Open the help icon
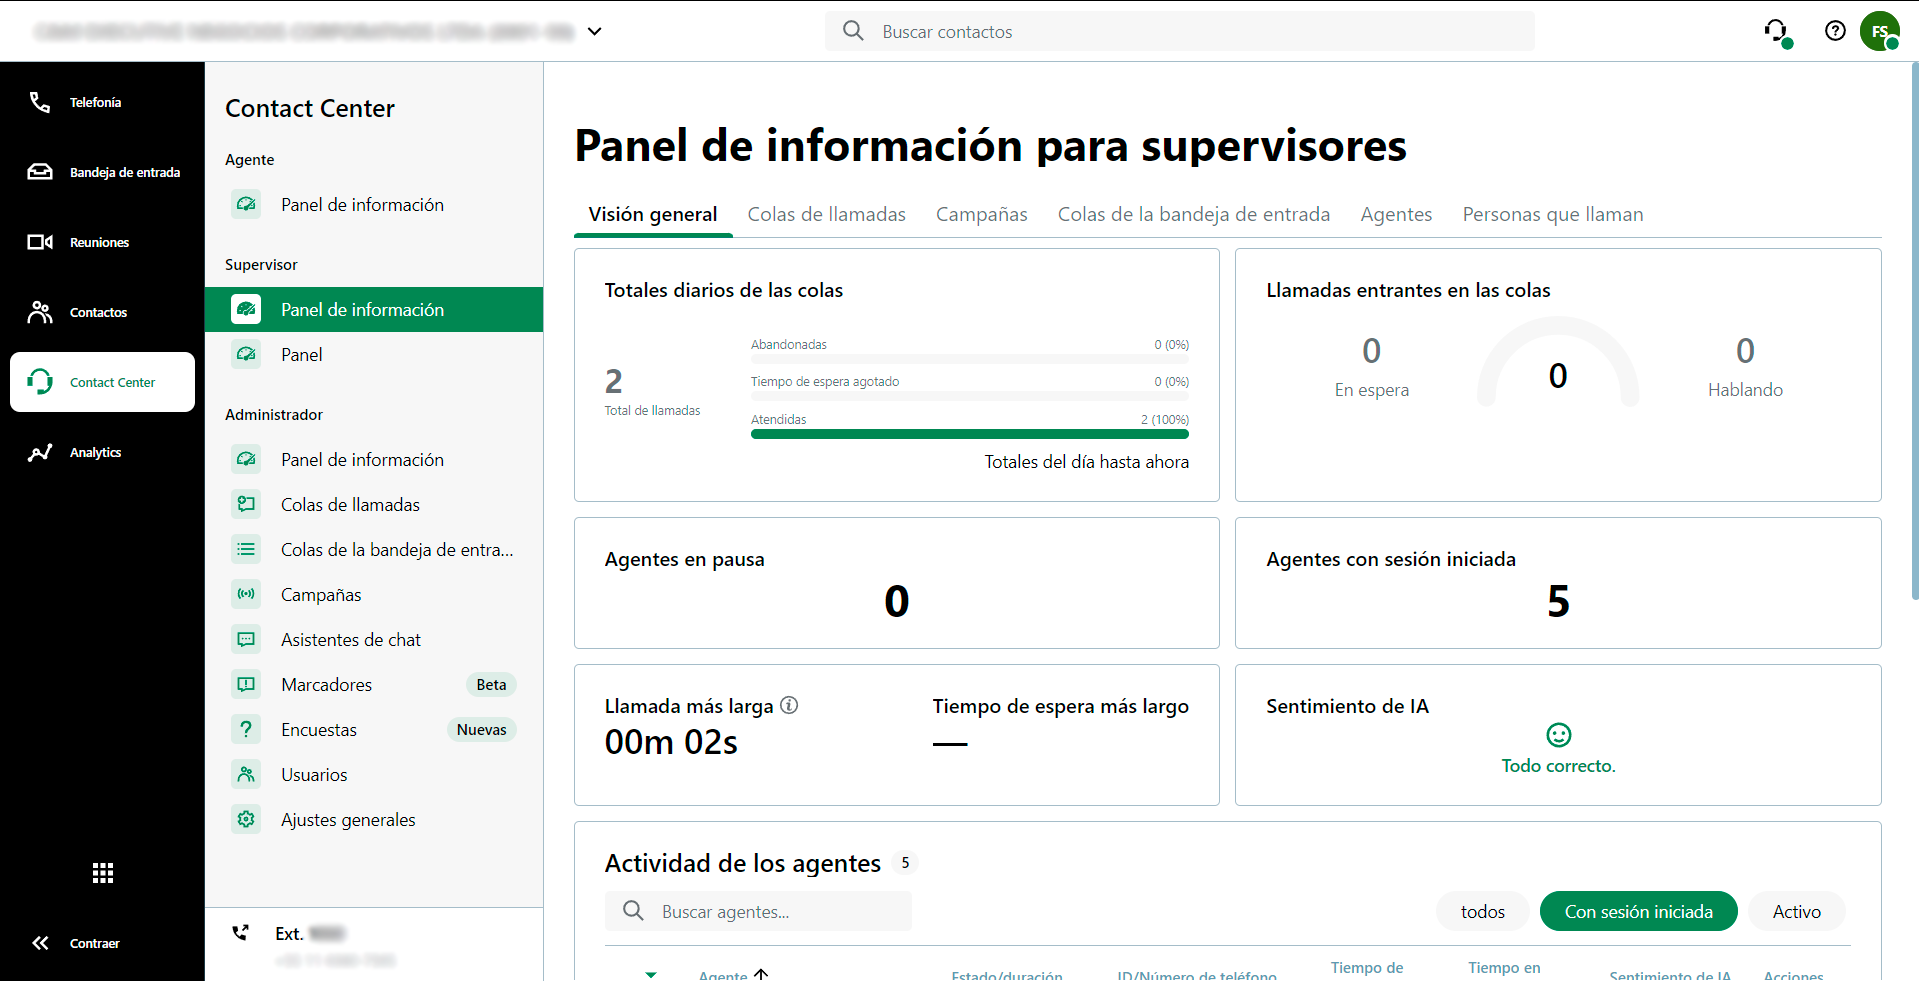1919x981 pixels. (1835, 31)
